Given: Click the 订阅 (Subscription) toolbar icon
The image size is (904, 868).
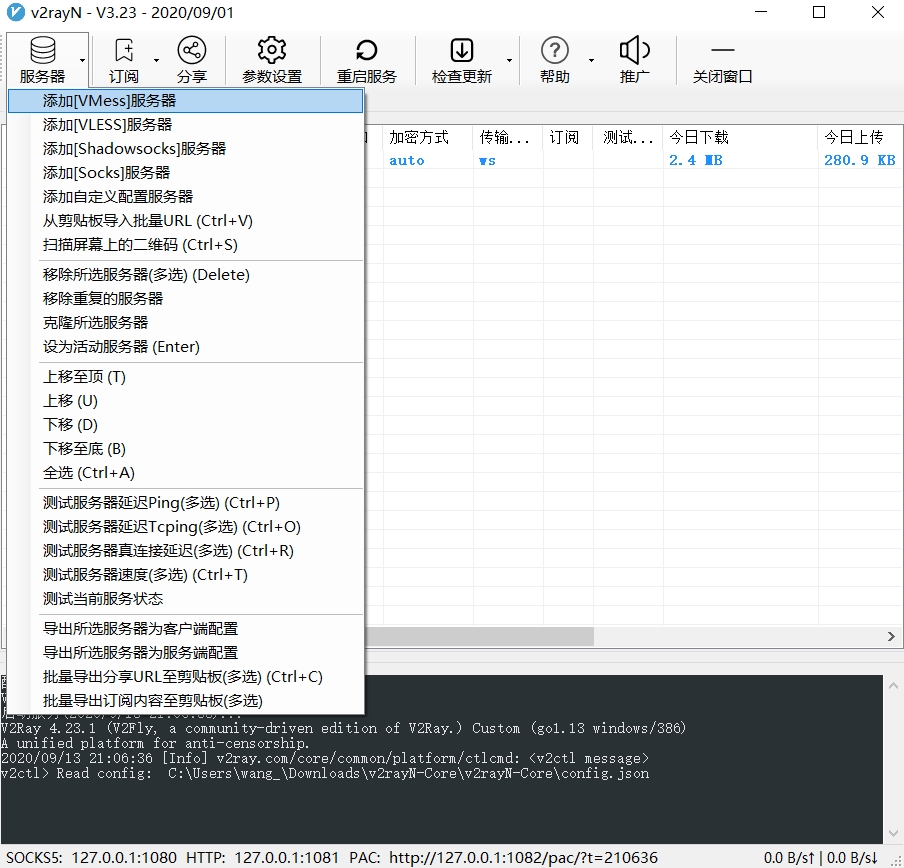Looking at the screenshot, I should 123,60.
